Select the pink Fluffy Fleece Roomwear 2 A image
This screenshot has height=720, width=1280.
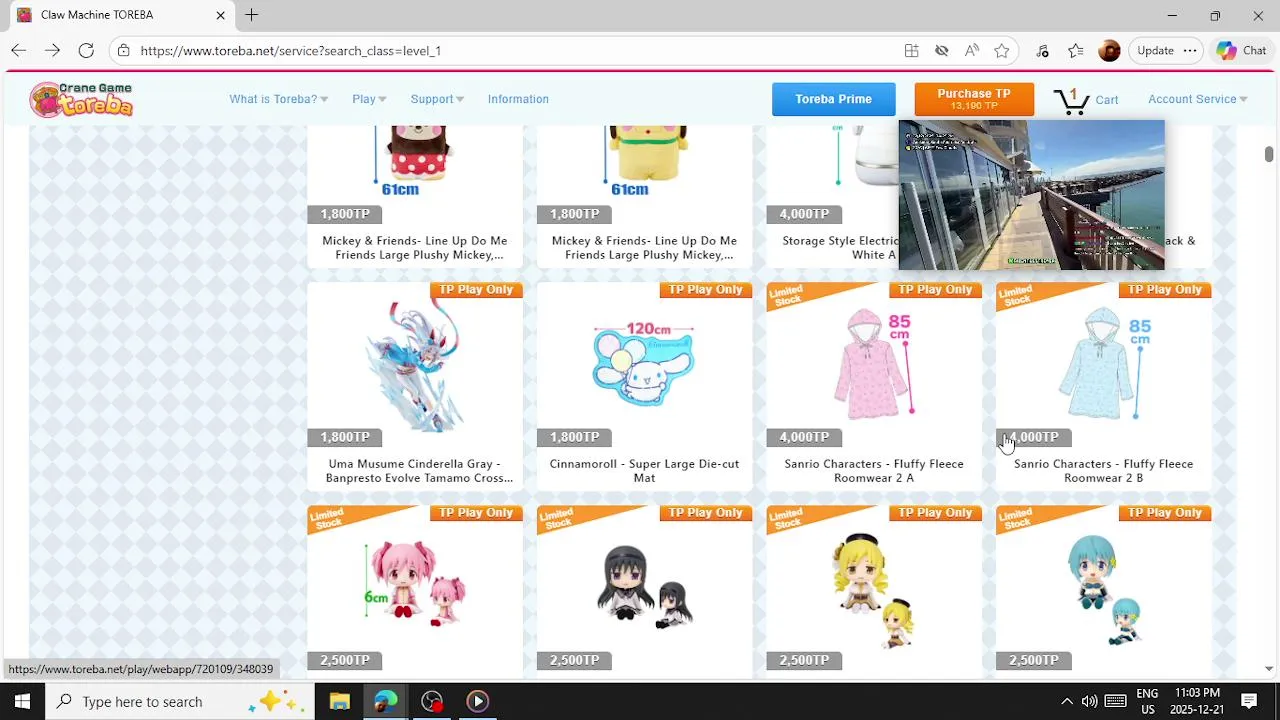(x=874, y=364)
